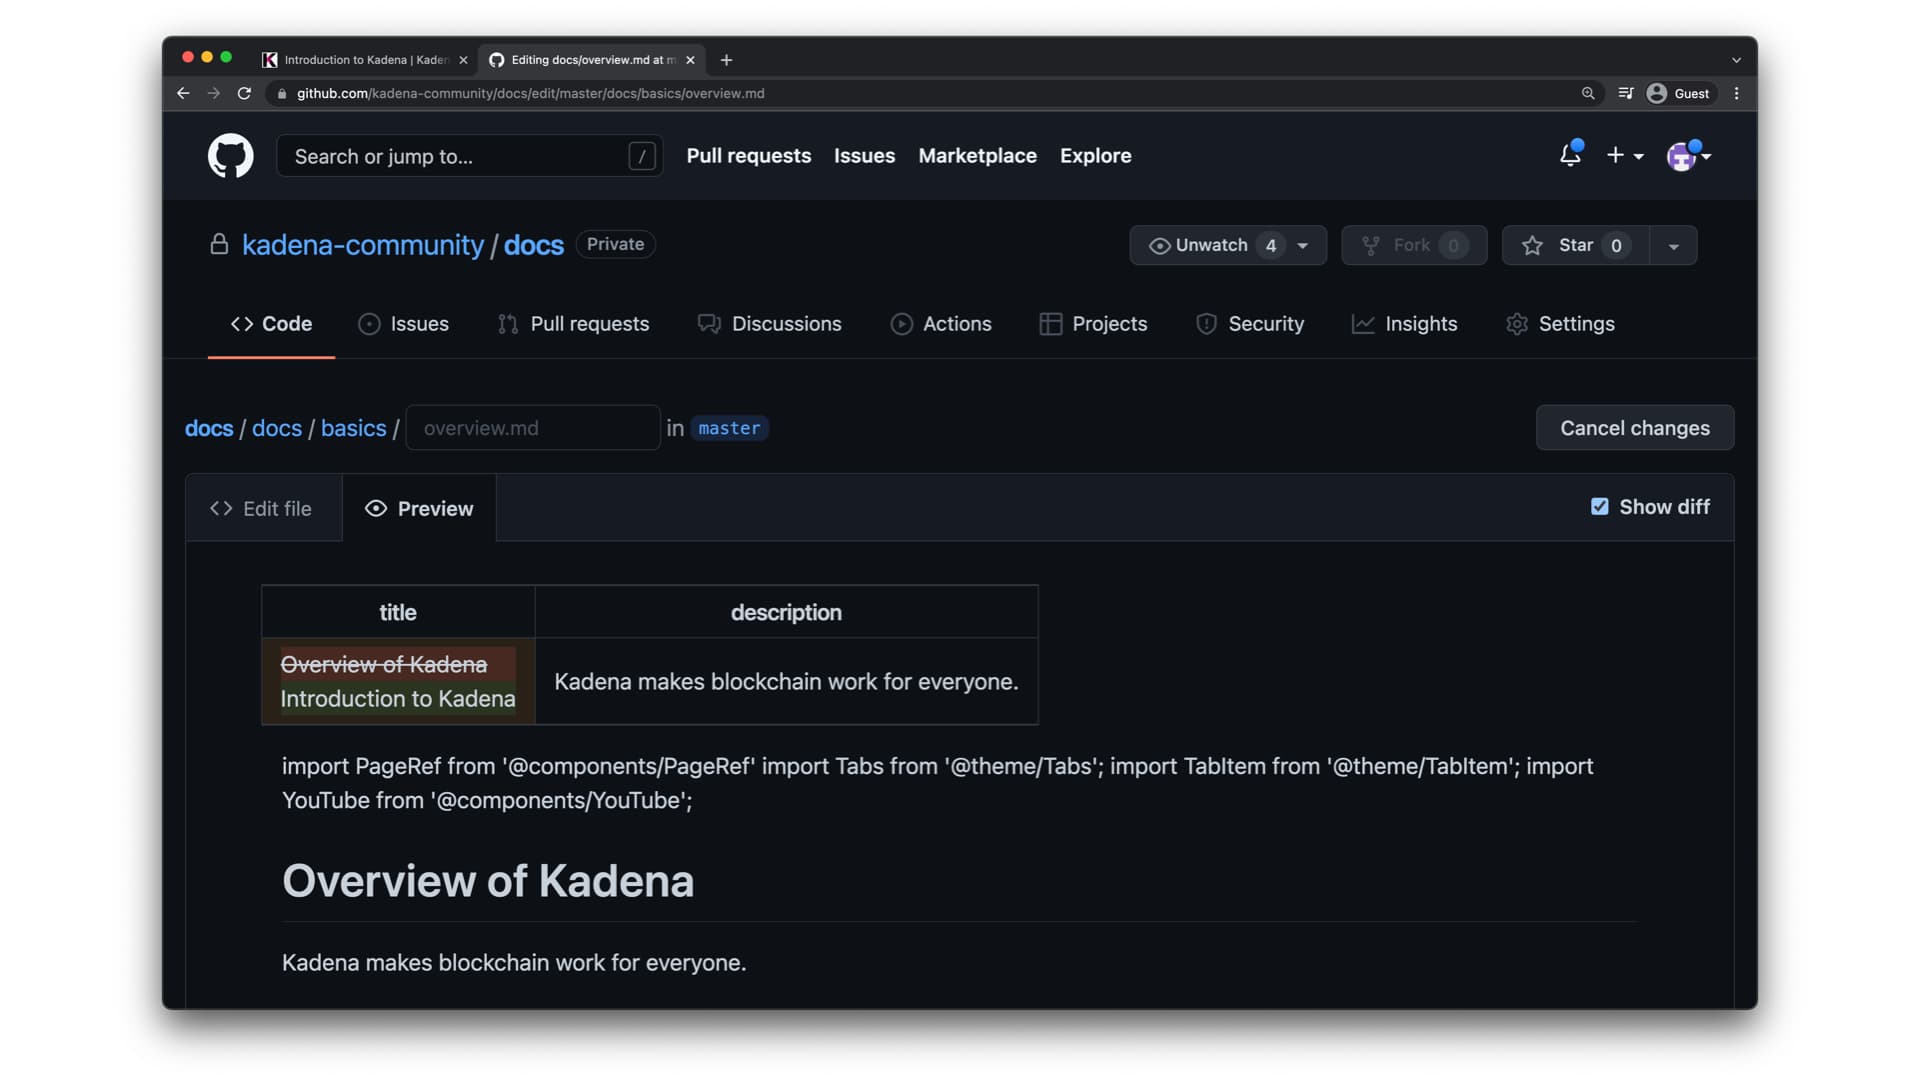Switch to the repository Pull requests tab

coord(573,324)
